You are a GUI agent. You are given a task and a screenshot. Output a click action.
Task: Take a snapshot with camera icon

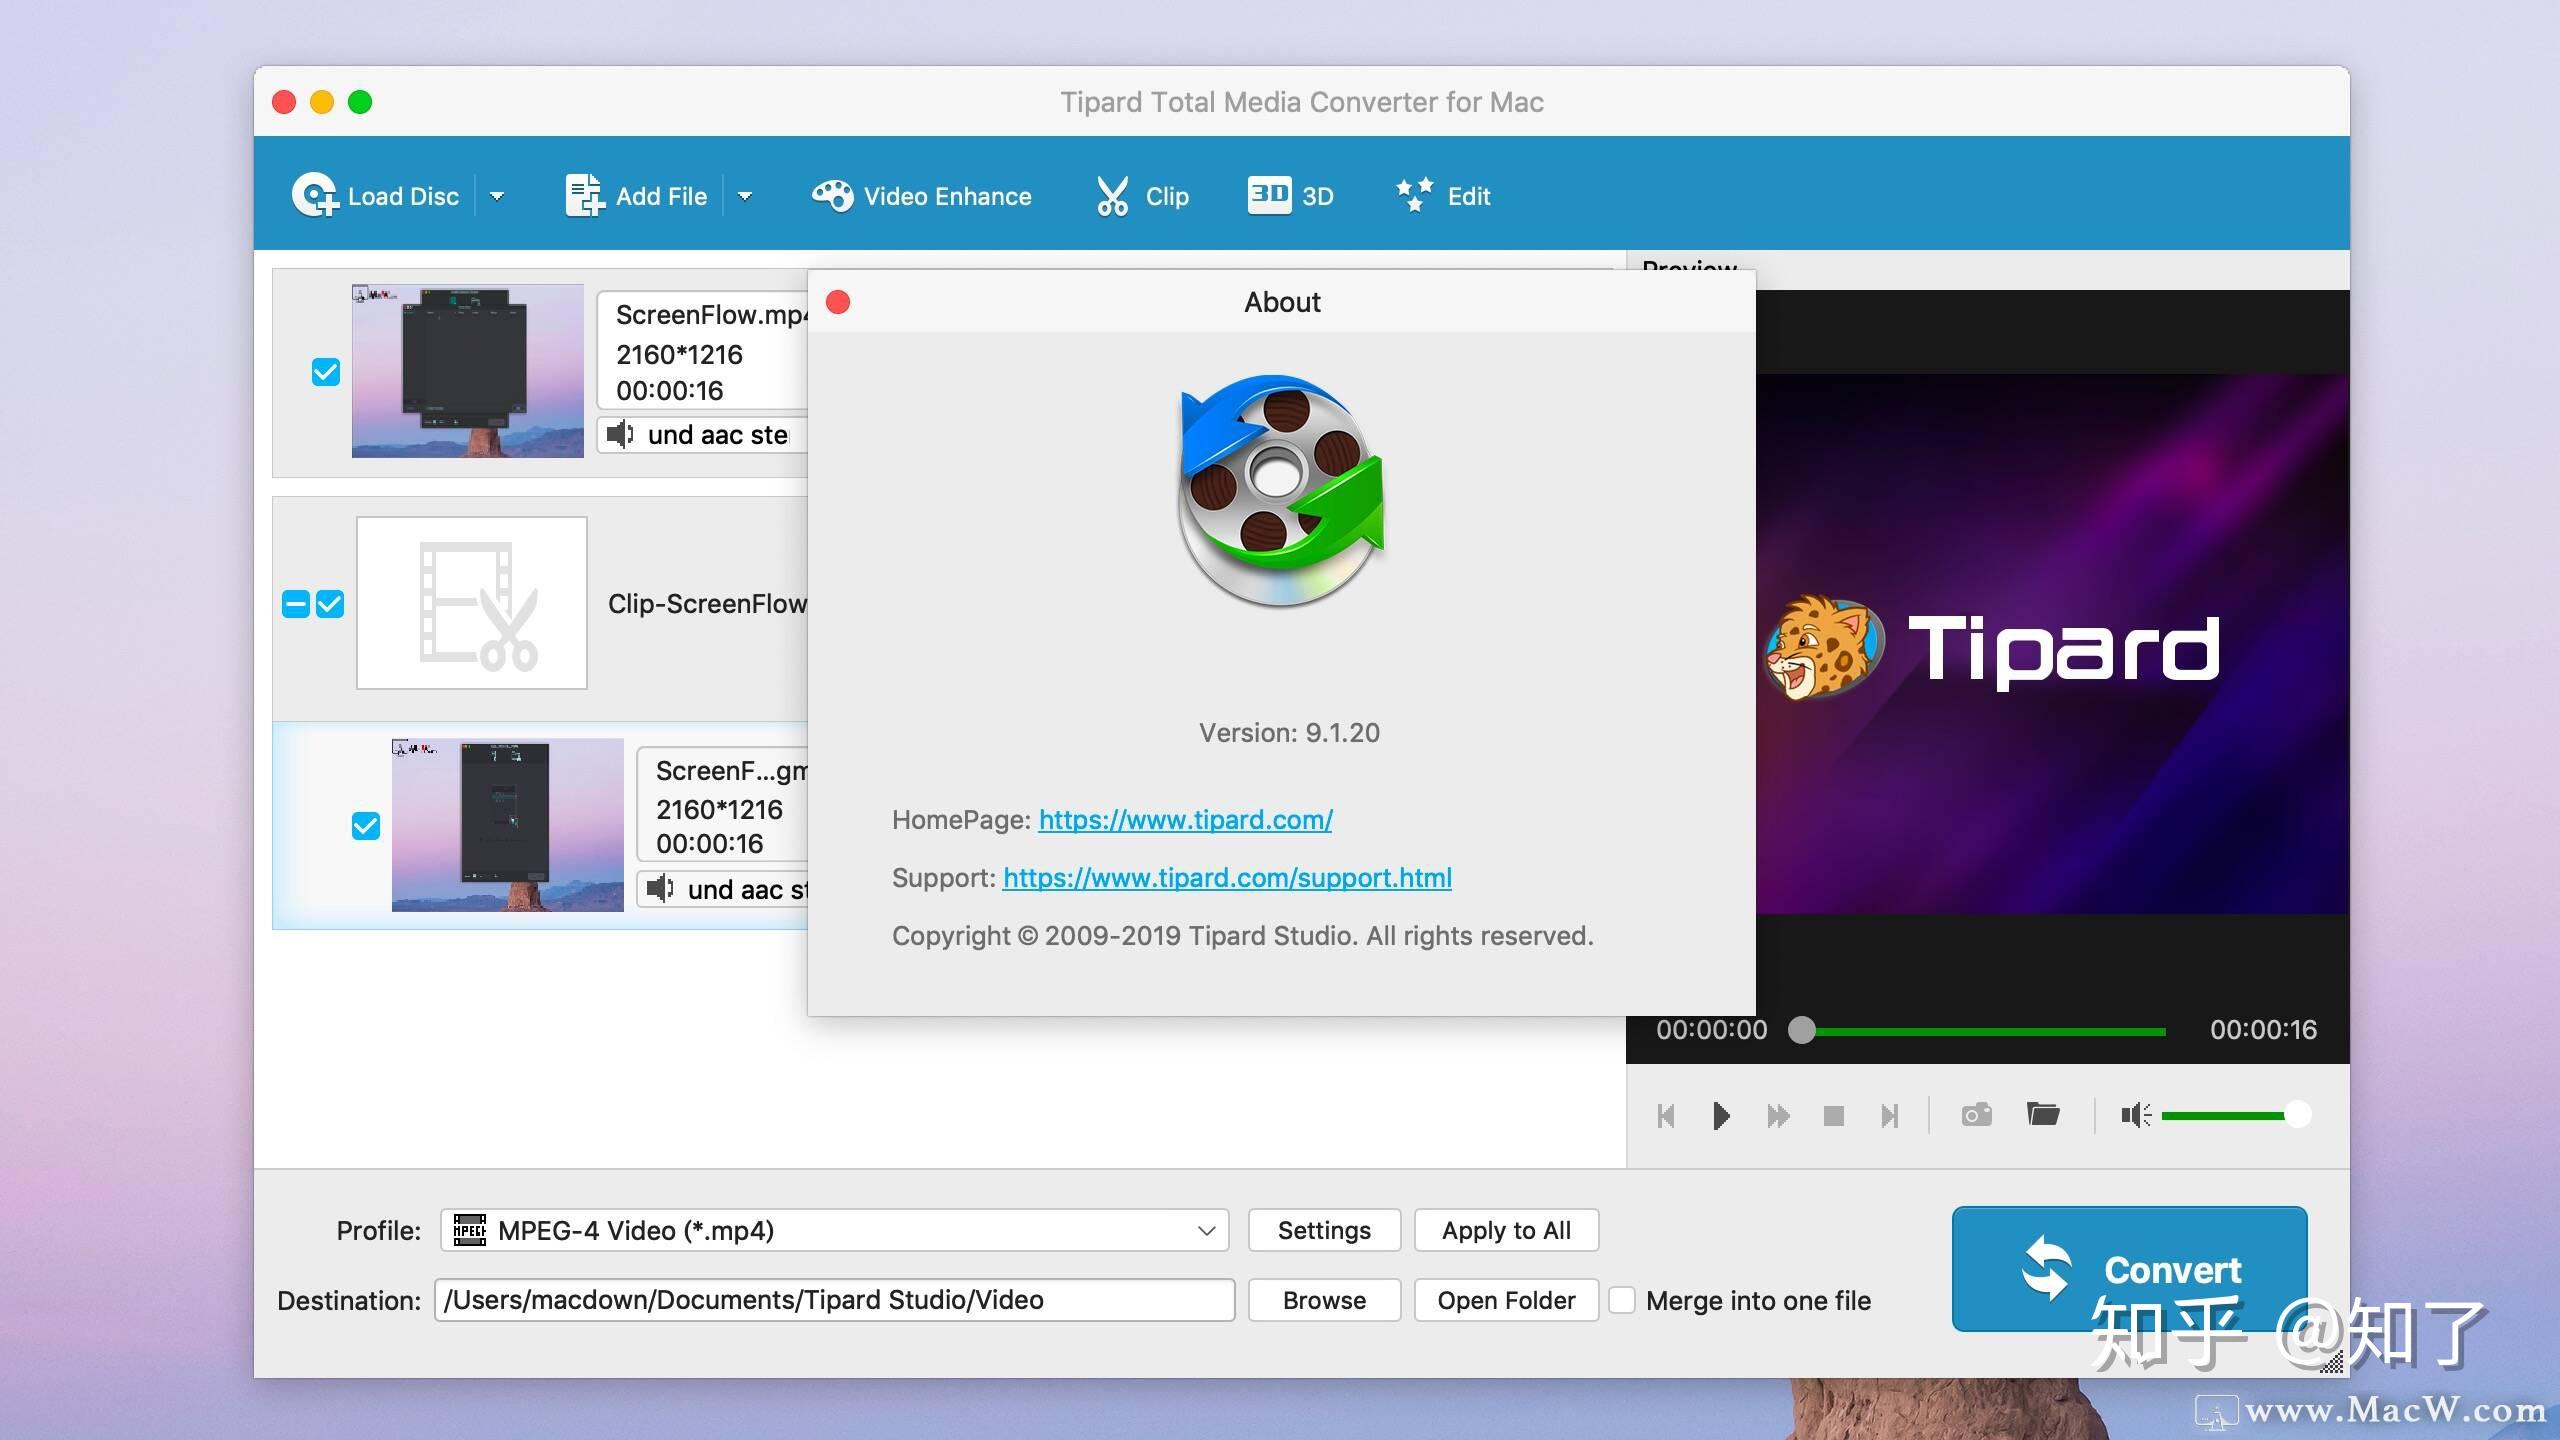[x=1976, y=1115]
